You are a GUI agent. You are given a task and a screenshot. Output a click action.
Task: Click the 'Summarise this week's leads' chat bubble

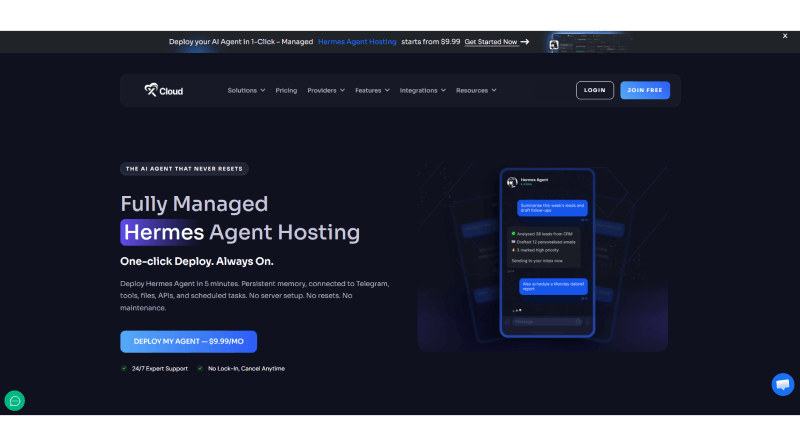[552, 208]
